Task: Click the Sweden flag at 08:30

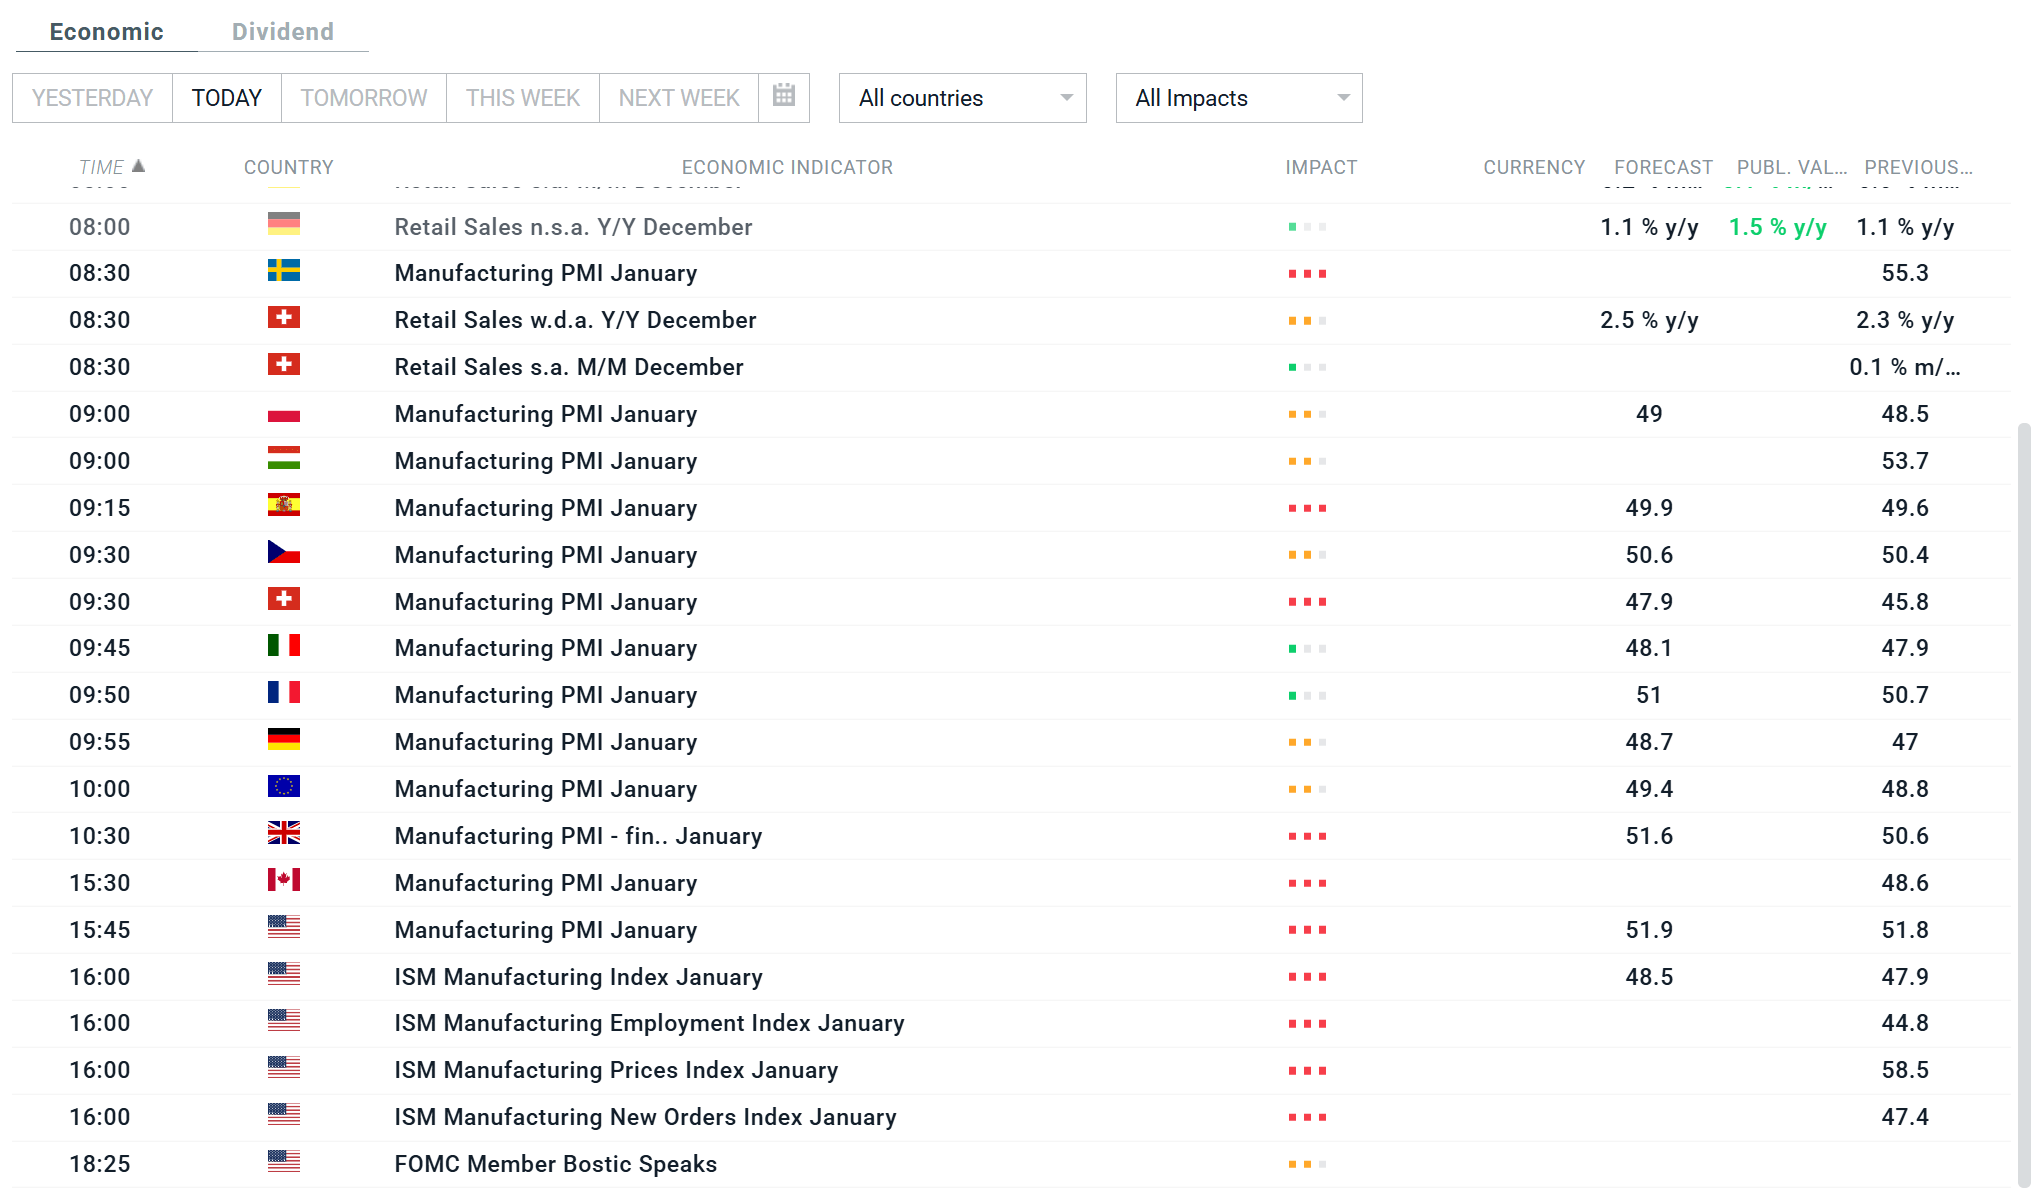Action: pos(283,271)
